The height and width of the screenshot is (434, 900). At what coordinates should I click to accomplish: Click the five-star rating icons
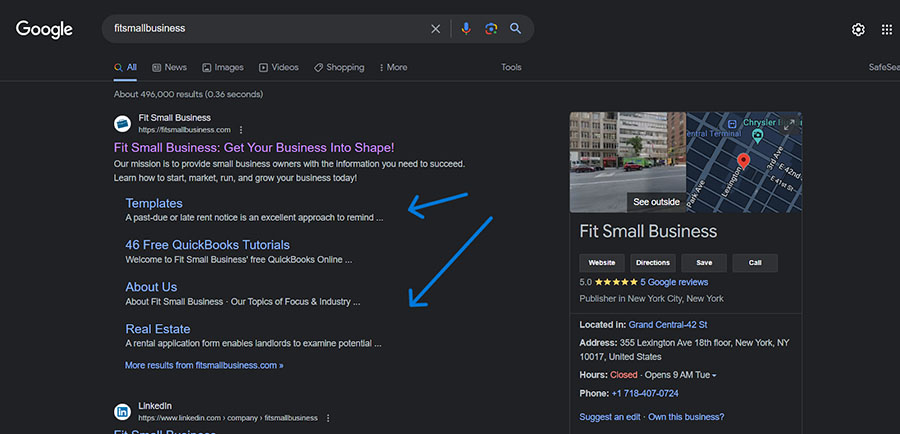pyautogui.click(x=616, y=282)
